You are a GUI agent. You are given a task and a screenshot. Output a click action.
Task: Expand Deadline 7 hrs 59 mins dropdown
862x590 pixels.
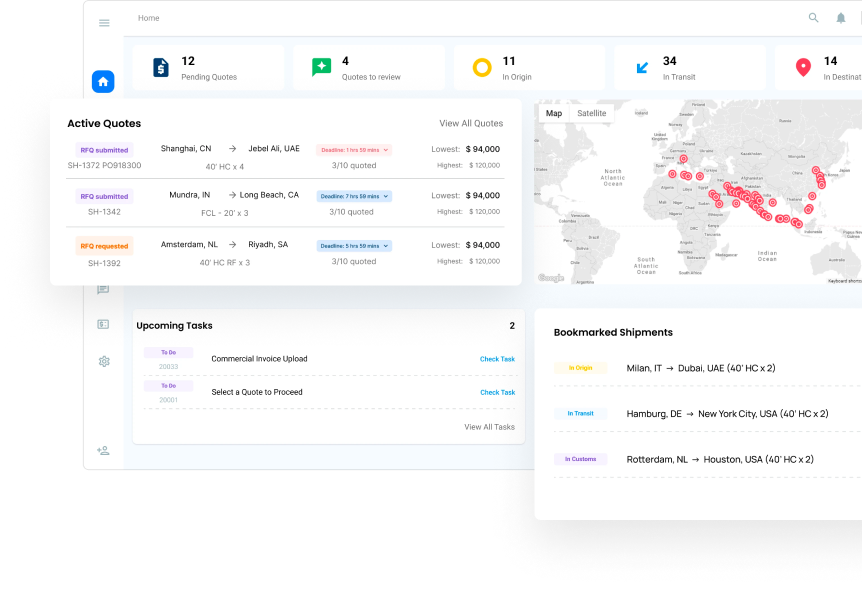click(354, 196)
